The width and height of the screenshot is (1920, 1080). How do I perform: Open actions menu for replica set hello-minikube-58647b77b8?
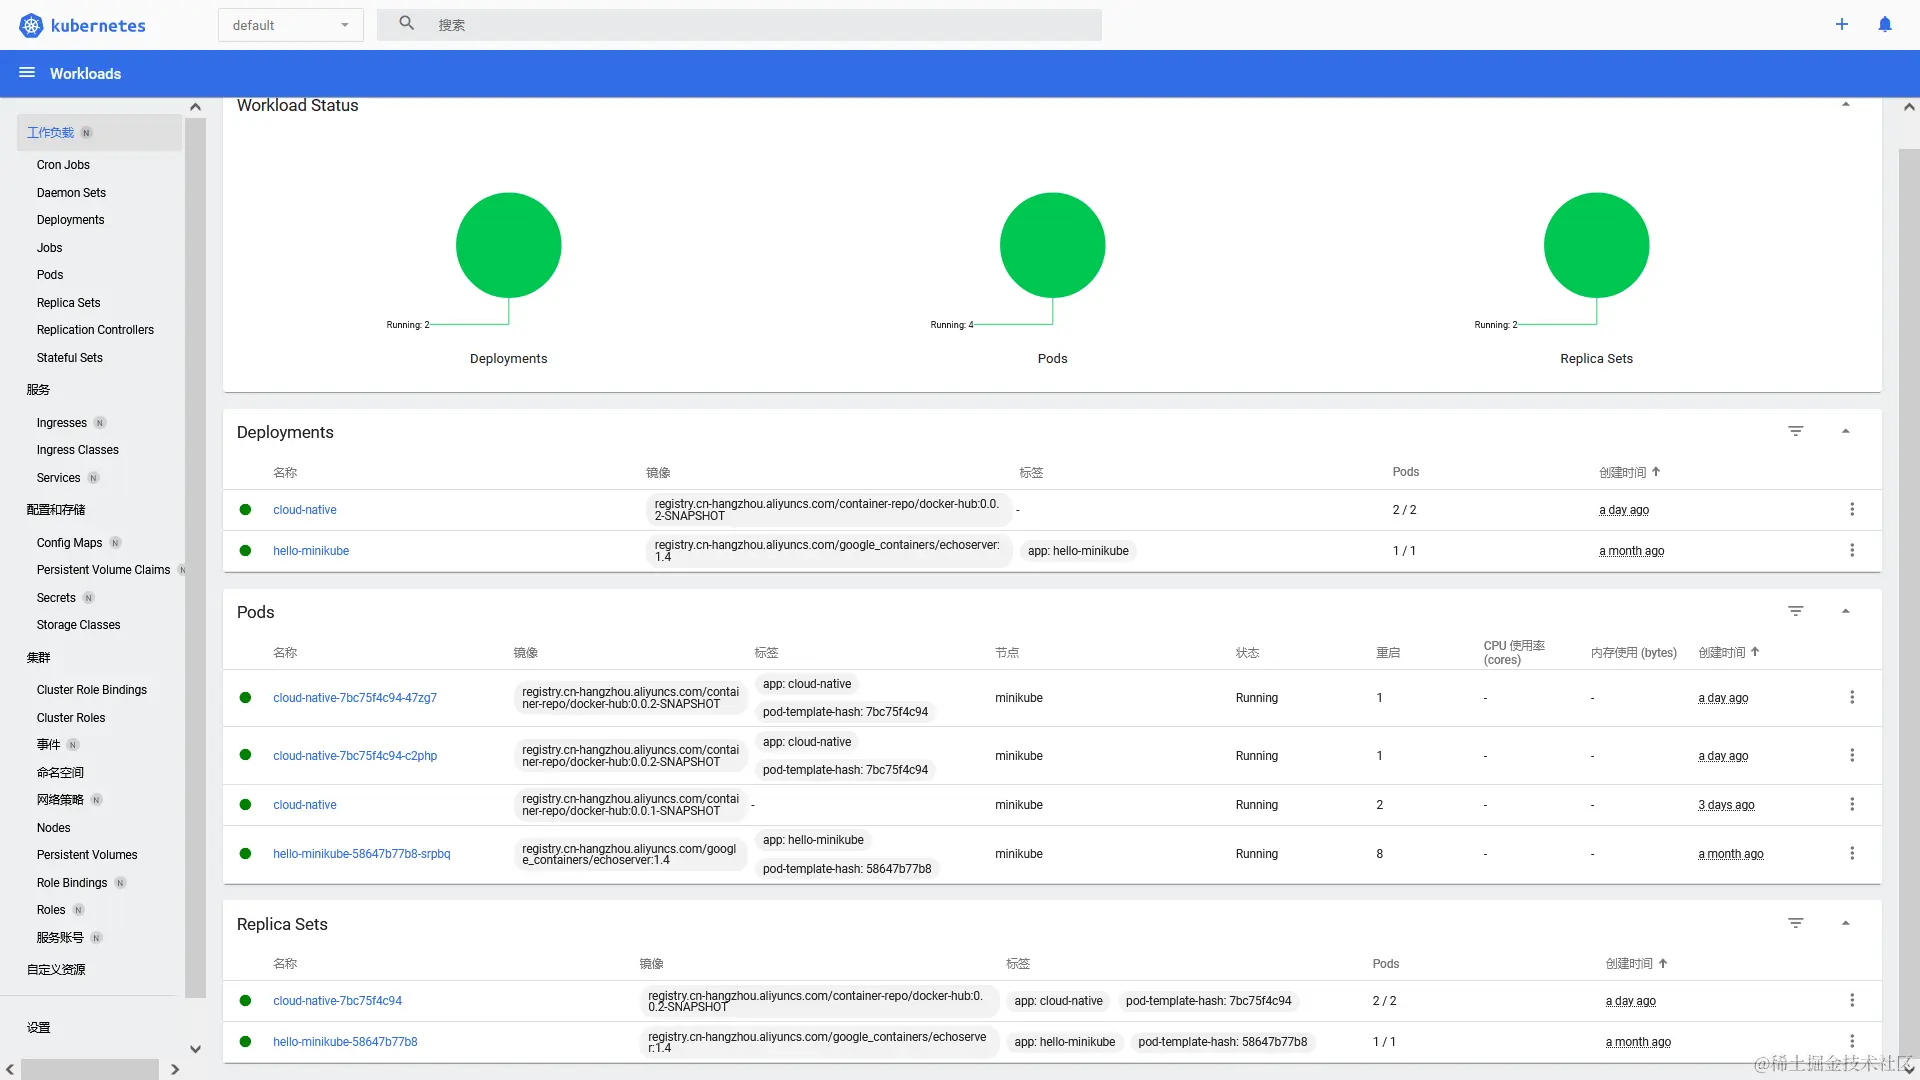point(1852,1042)
